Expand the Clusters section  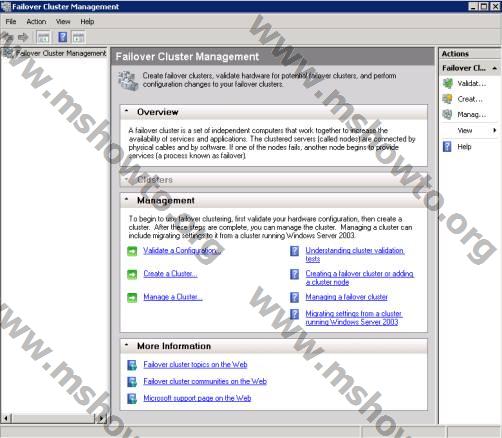pyautogui.click(x=126, y=179)
